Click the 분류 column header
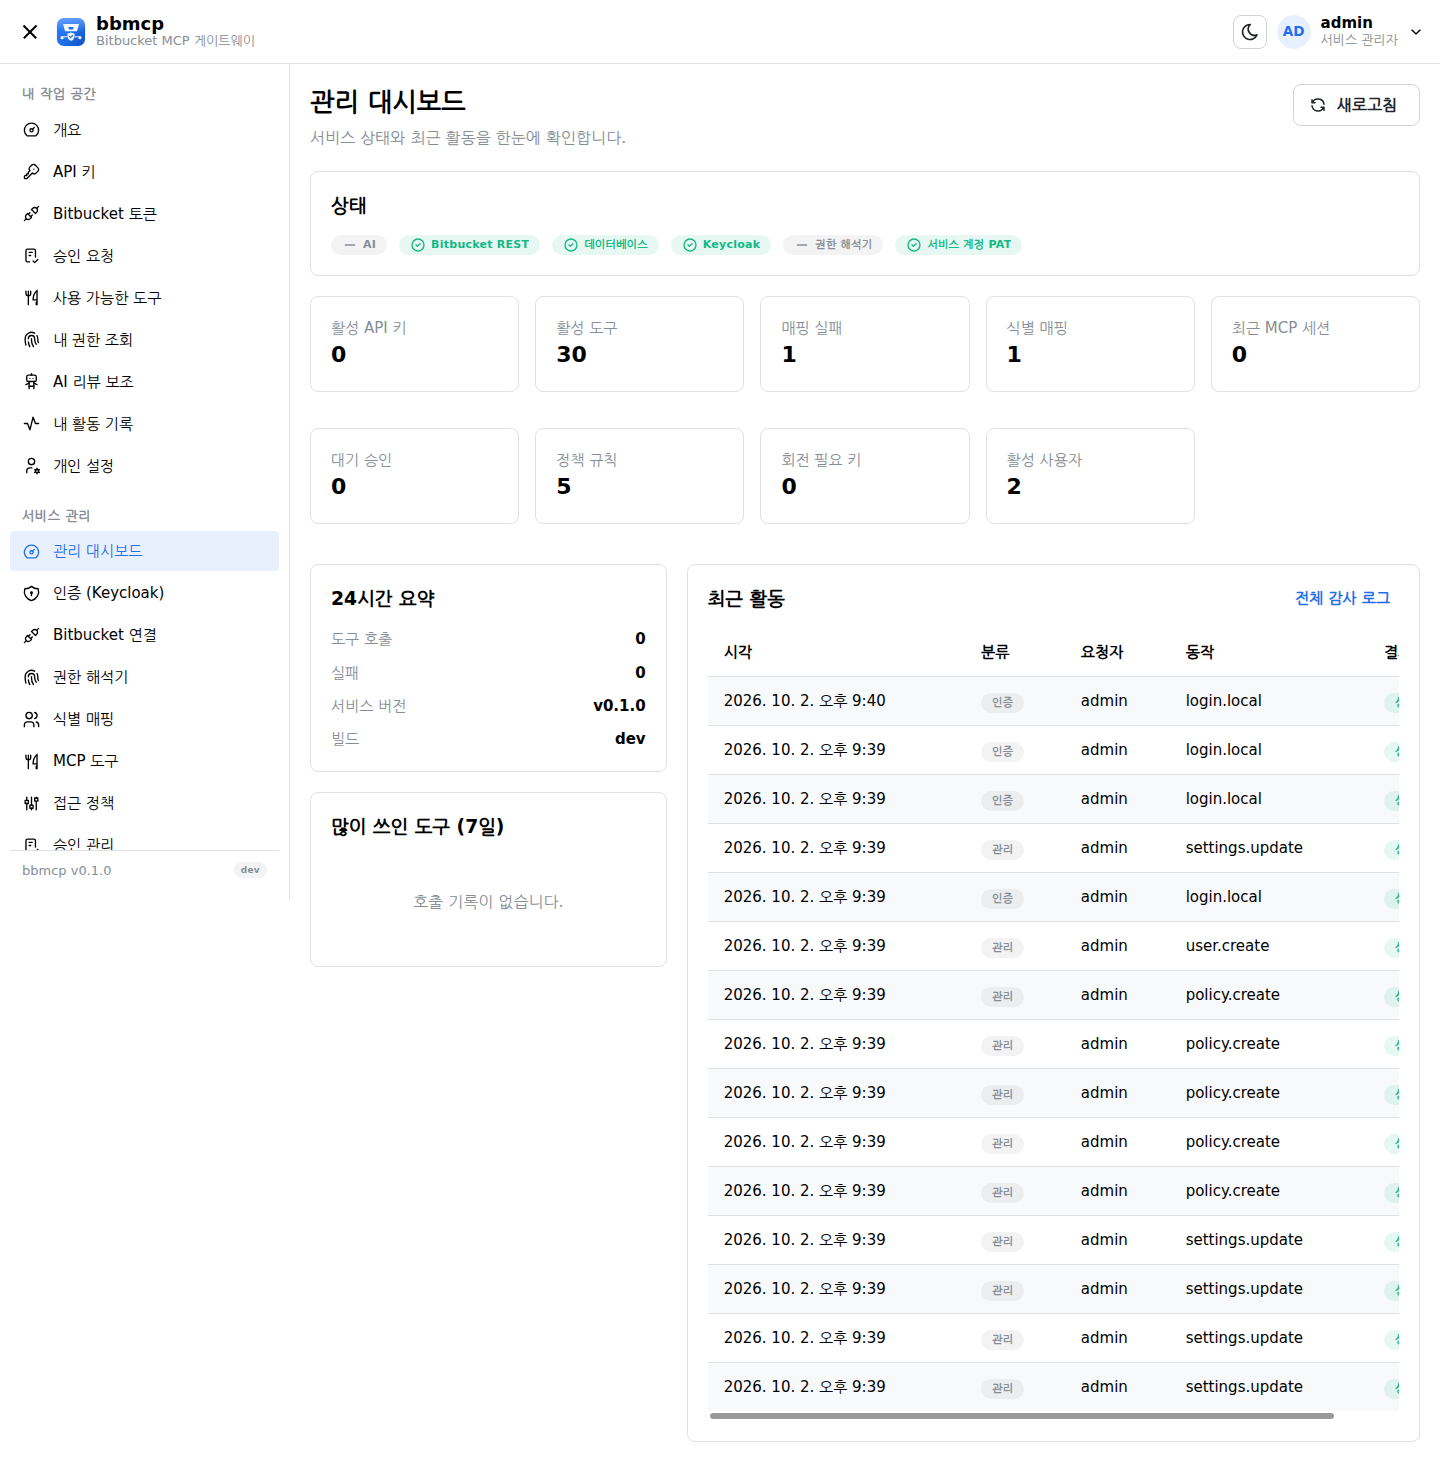The image size is (1440, 1482). pos(995,652)
